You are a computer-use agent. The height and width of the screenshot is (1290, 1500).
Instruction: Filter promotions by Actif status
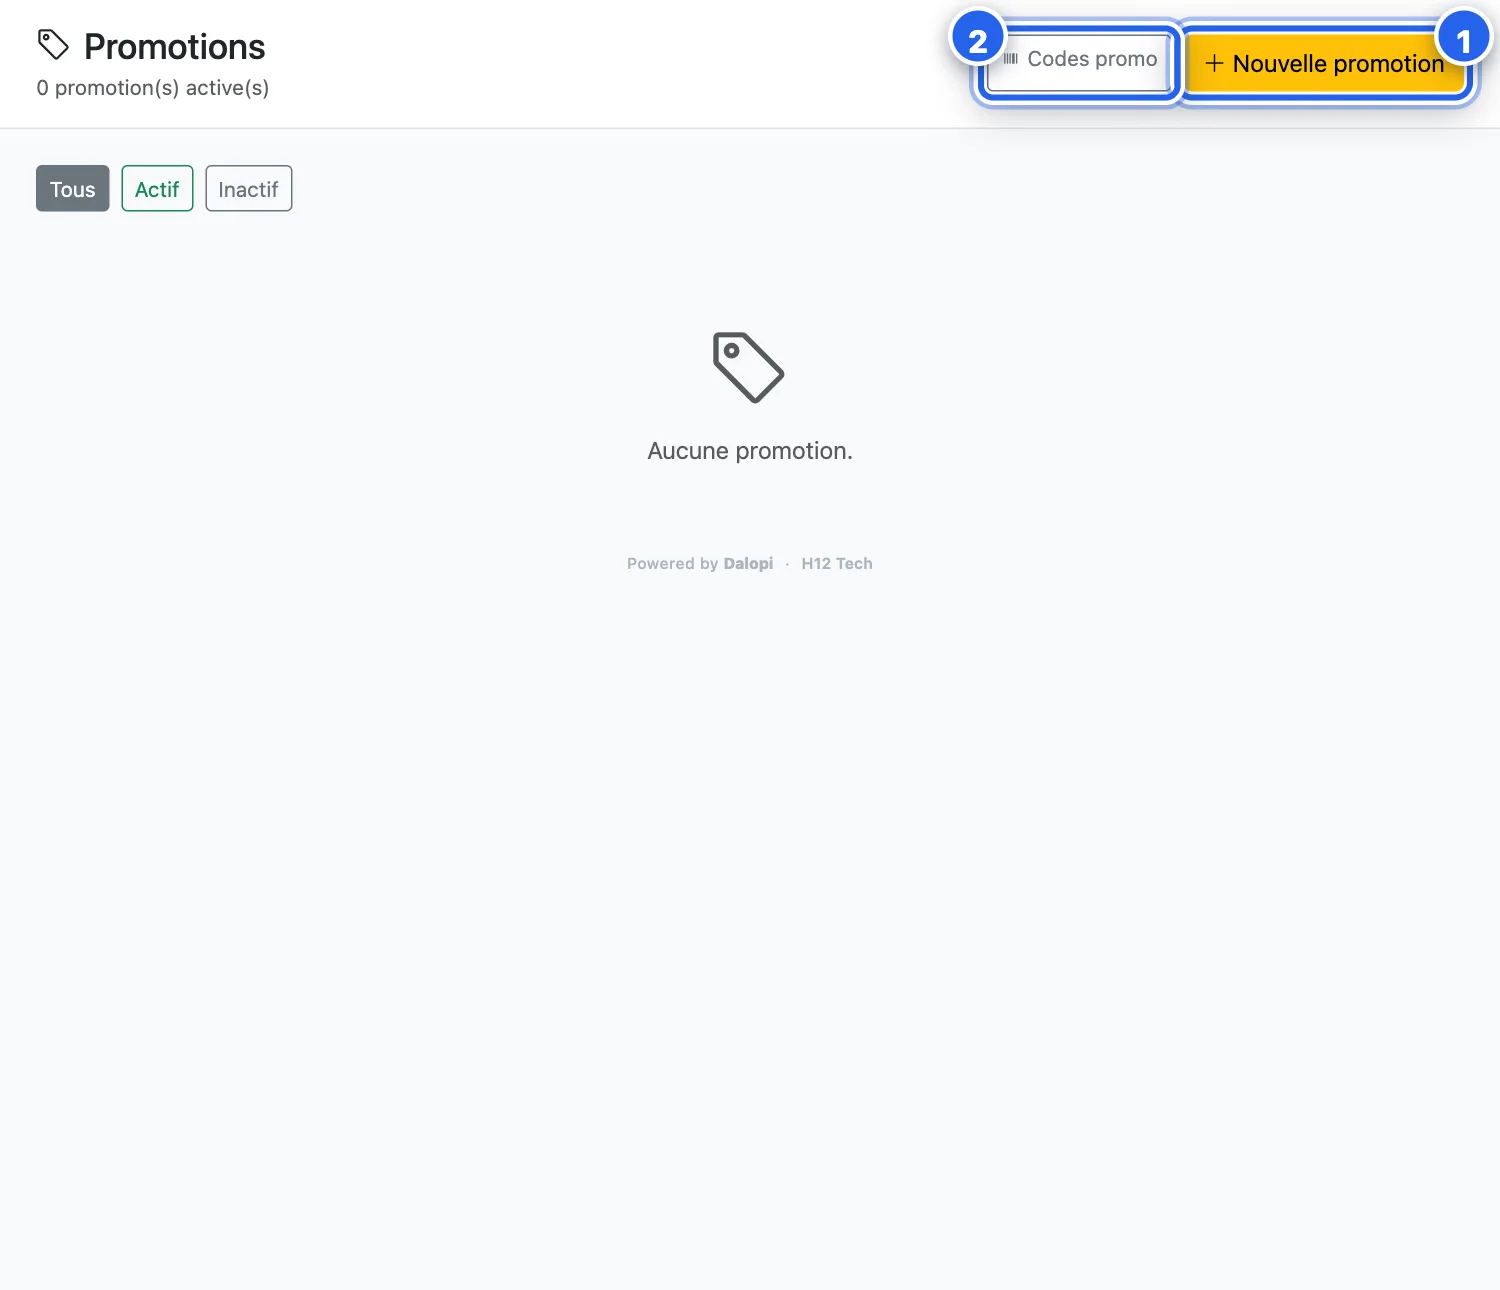pos(157,189)
